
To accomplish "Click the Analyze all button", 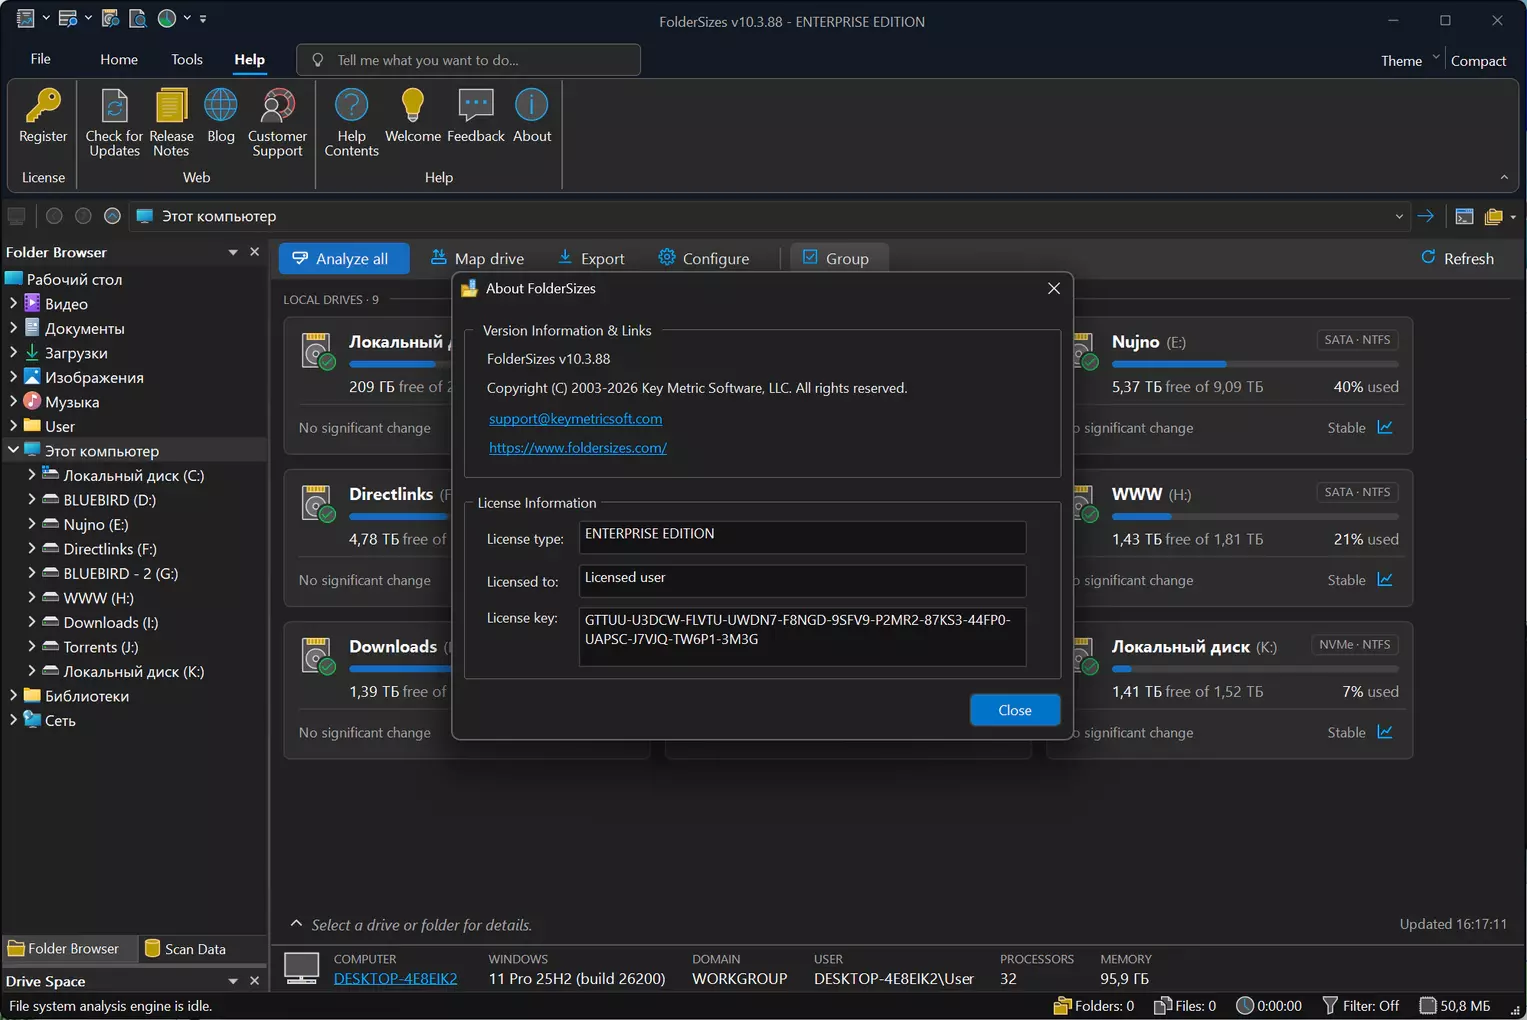I will [344, 258].
